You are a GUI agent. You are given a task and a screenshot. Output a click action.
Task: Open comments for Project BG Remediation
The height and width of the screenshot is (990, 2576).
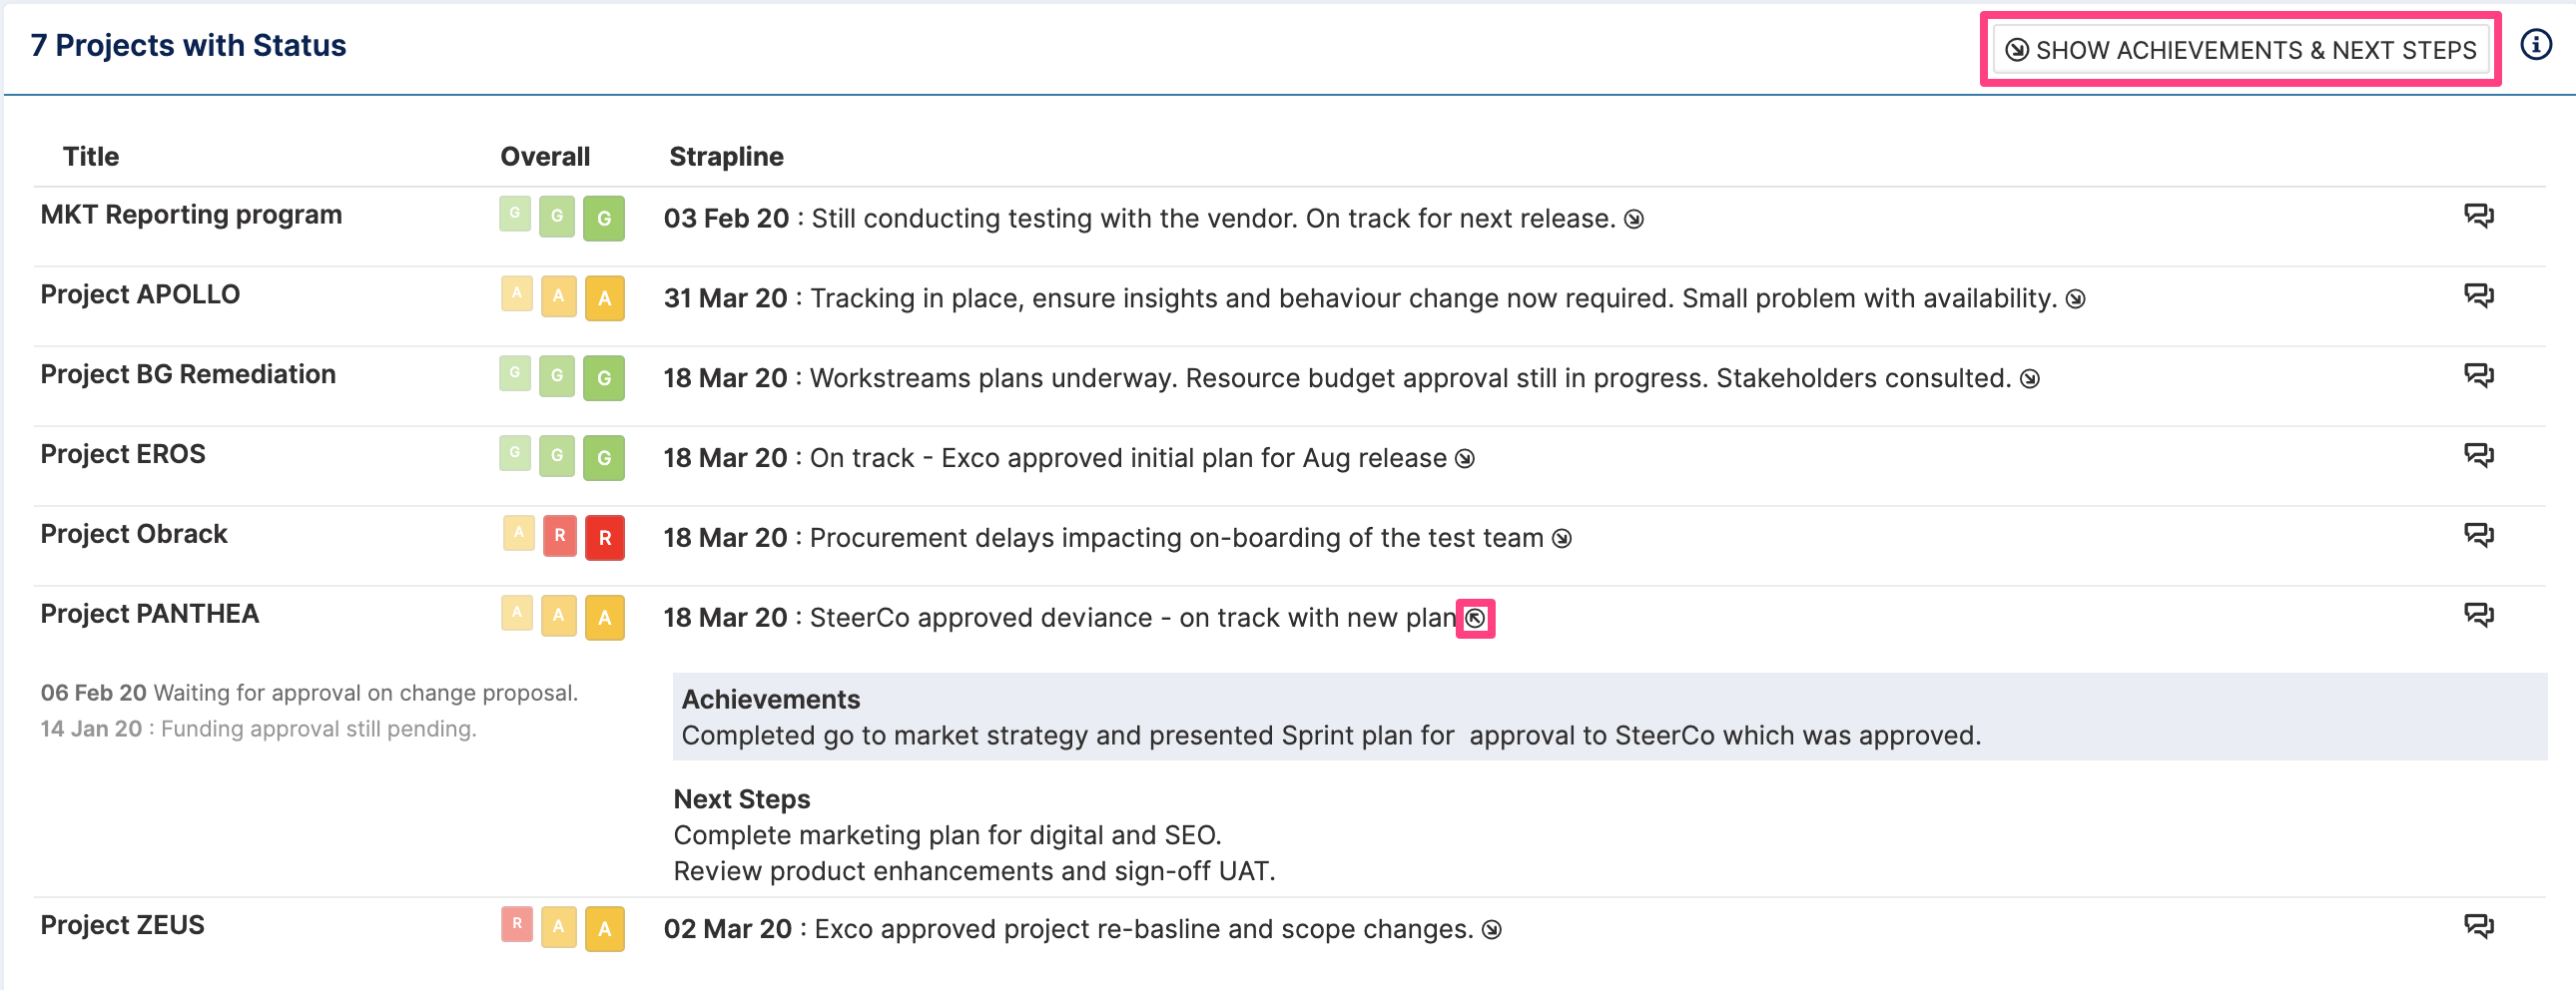coord(2478,376)
